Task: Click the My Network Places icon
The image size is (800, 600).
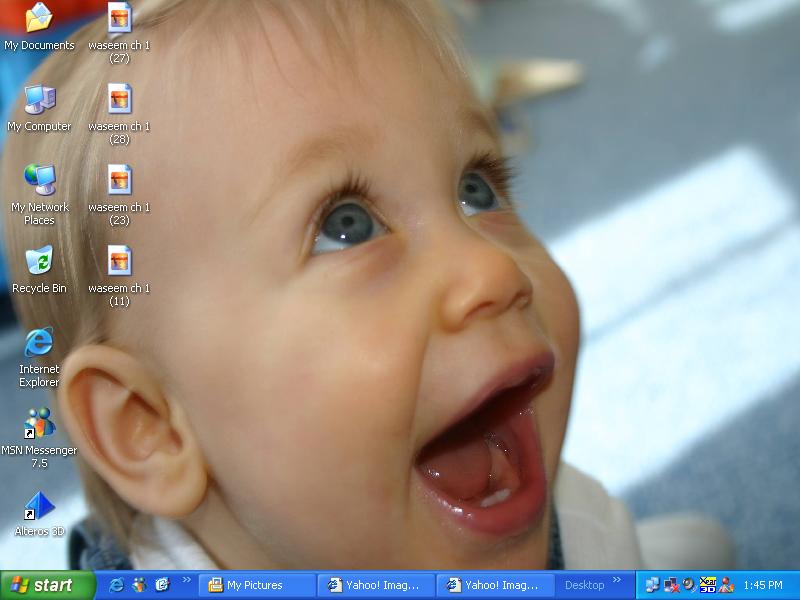Action: point(39,195)
